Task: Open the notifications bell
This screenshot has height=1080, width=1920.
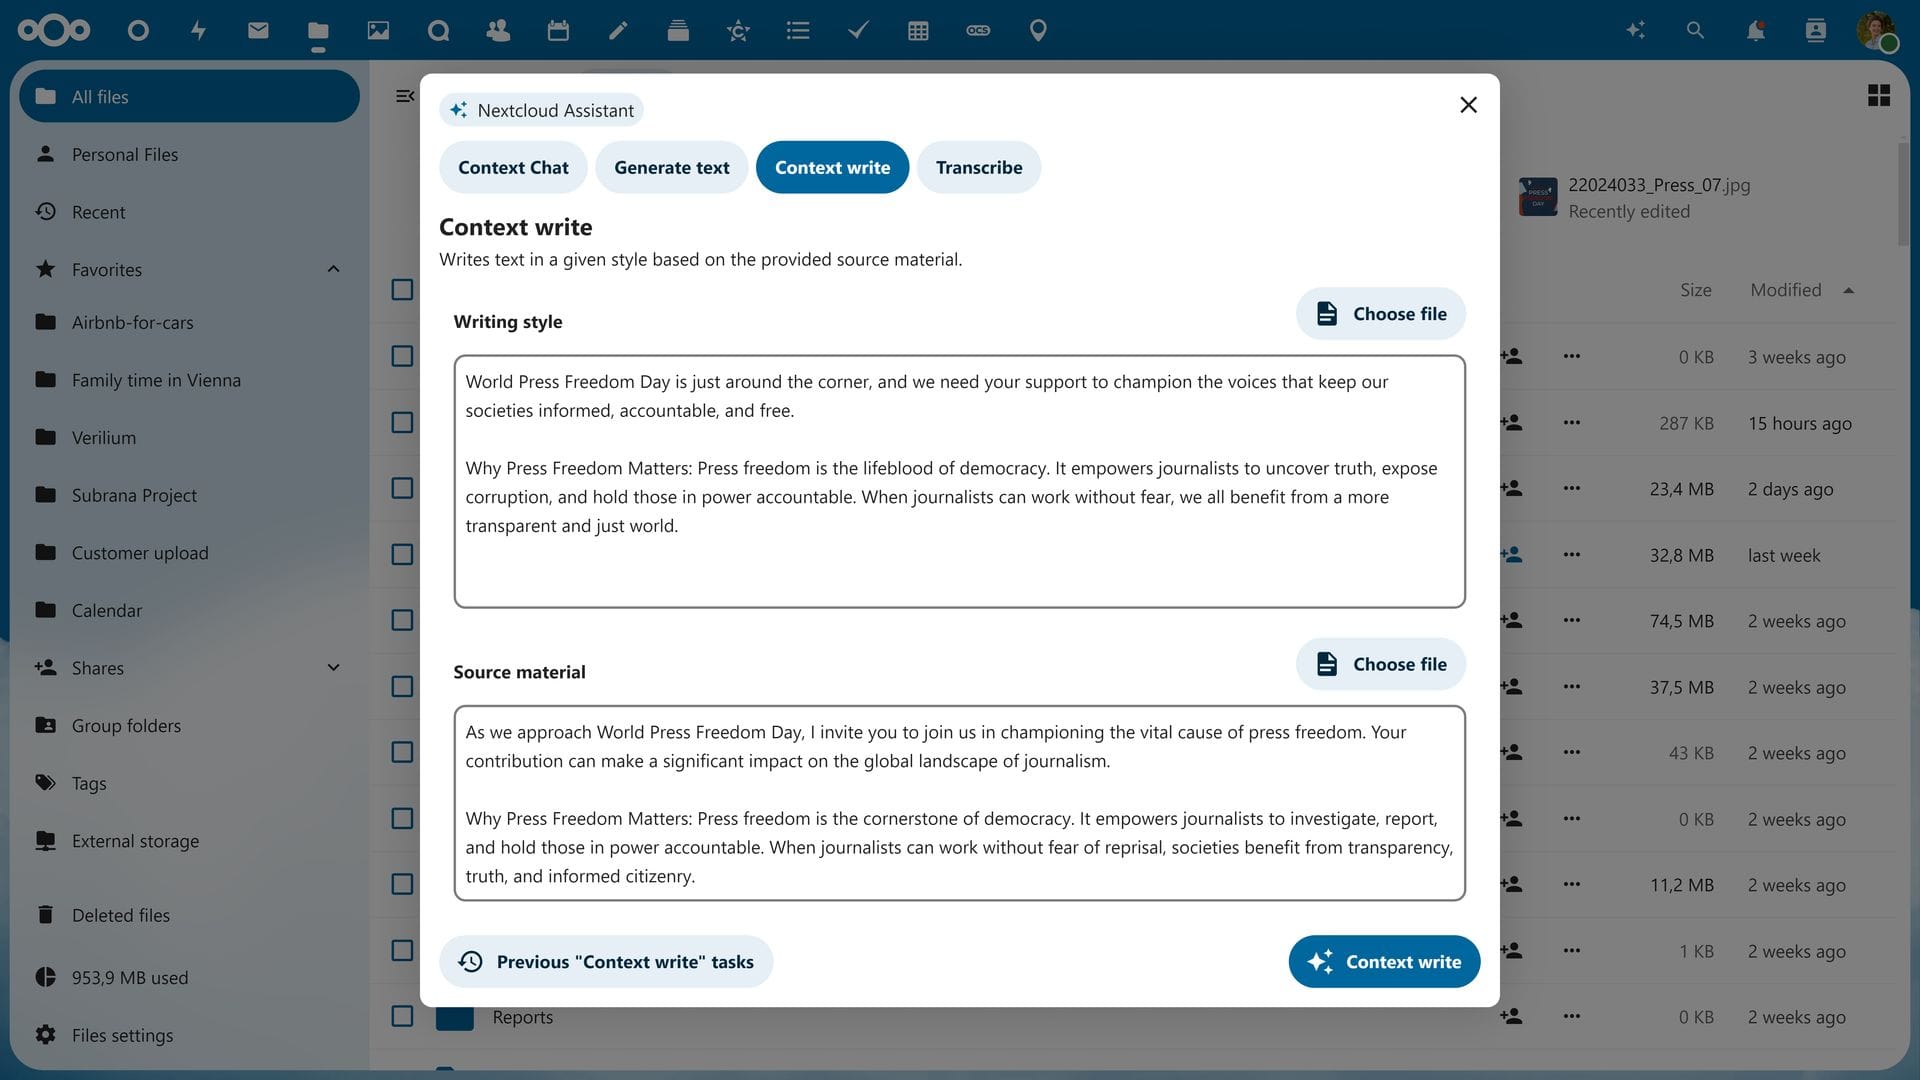Action: pos(1755,30)
